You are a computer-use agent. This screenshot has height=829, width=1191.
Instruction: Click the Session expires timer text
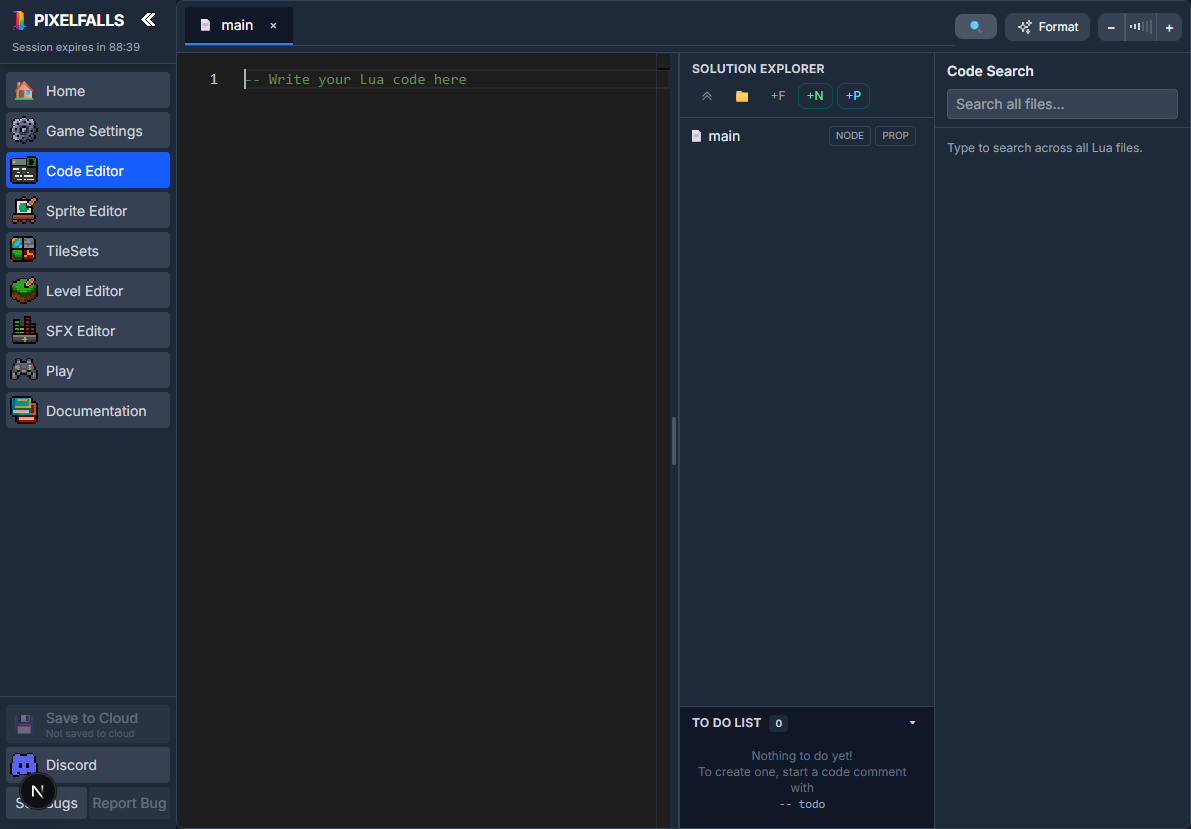76,47
